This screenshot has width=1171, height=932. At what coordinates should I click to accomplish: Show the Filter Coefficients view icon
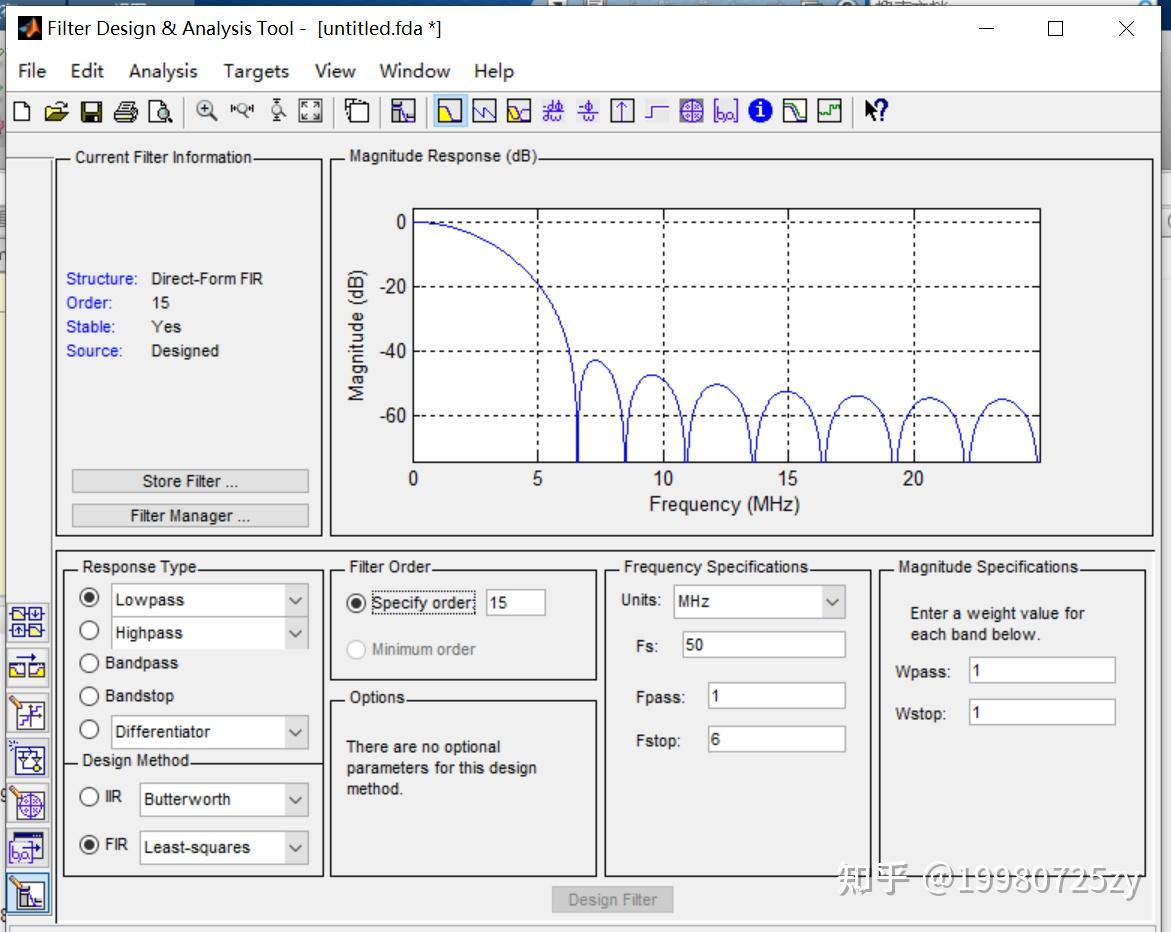[x=726, y=111]
